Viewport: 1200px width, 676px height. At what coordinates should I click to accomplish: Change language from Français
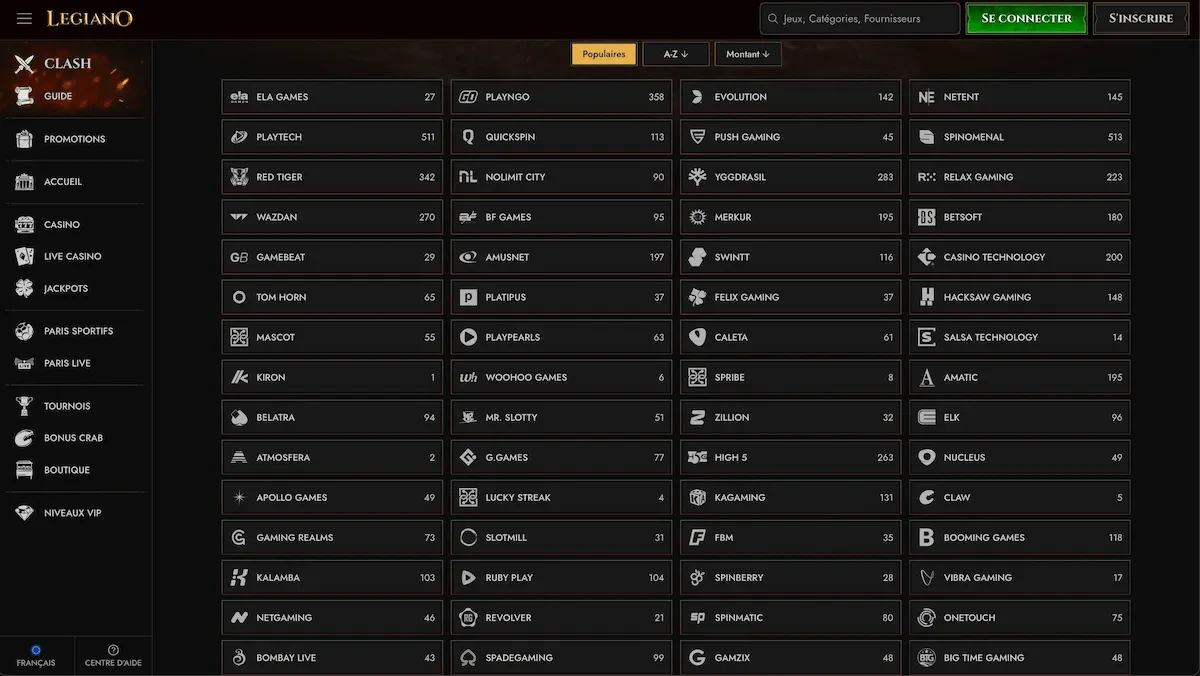point(36,655)
